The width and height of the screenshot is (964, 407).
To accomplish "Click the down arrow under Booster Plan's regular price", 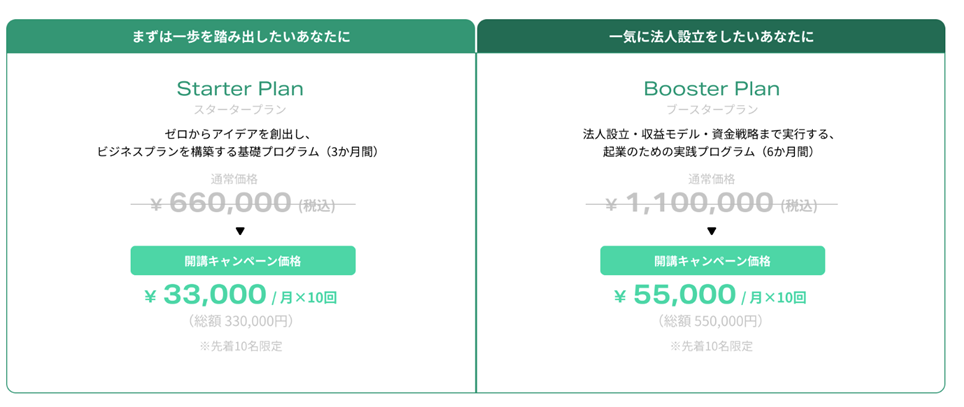I will click(712, 231).
